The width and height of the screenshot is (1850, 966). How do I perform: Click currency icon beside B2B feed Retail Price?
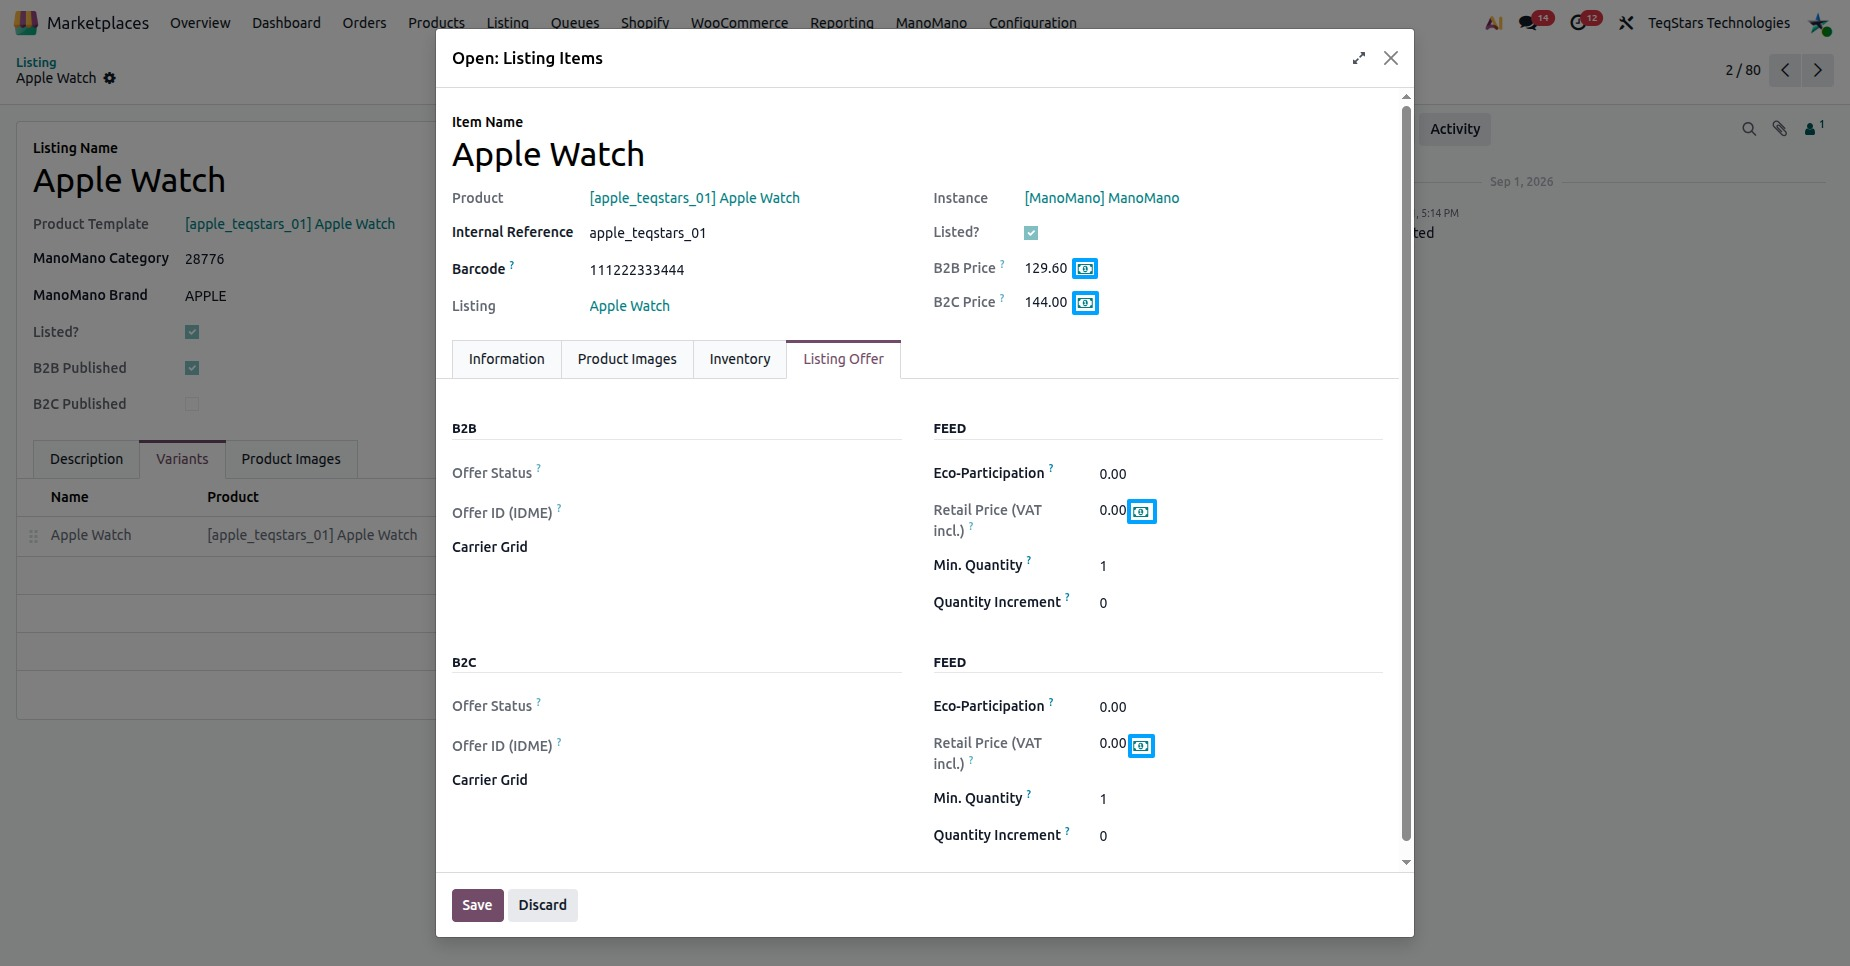pyautogui.click(x=1141, y=512)
